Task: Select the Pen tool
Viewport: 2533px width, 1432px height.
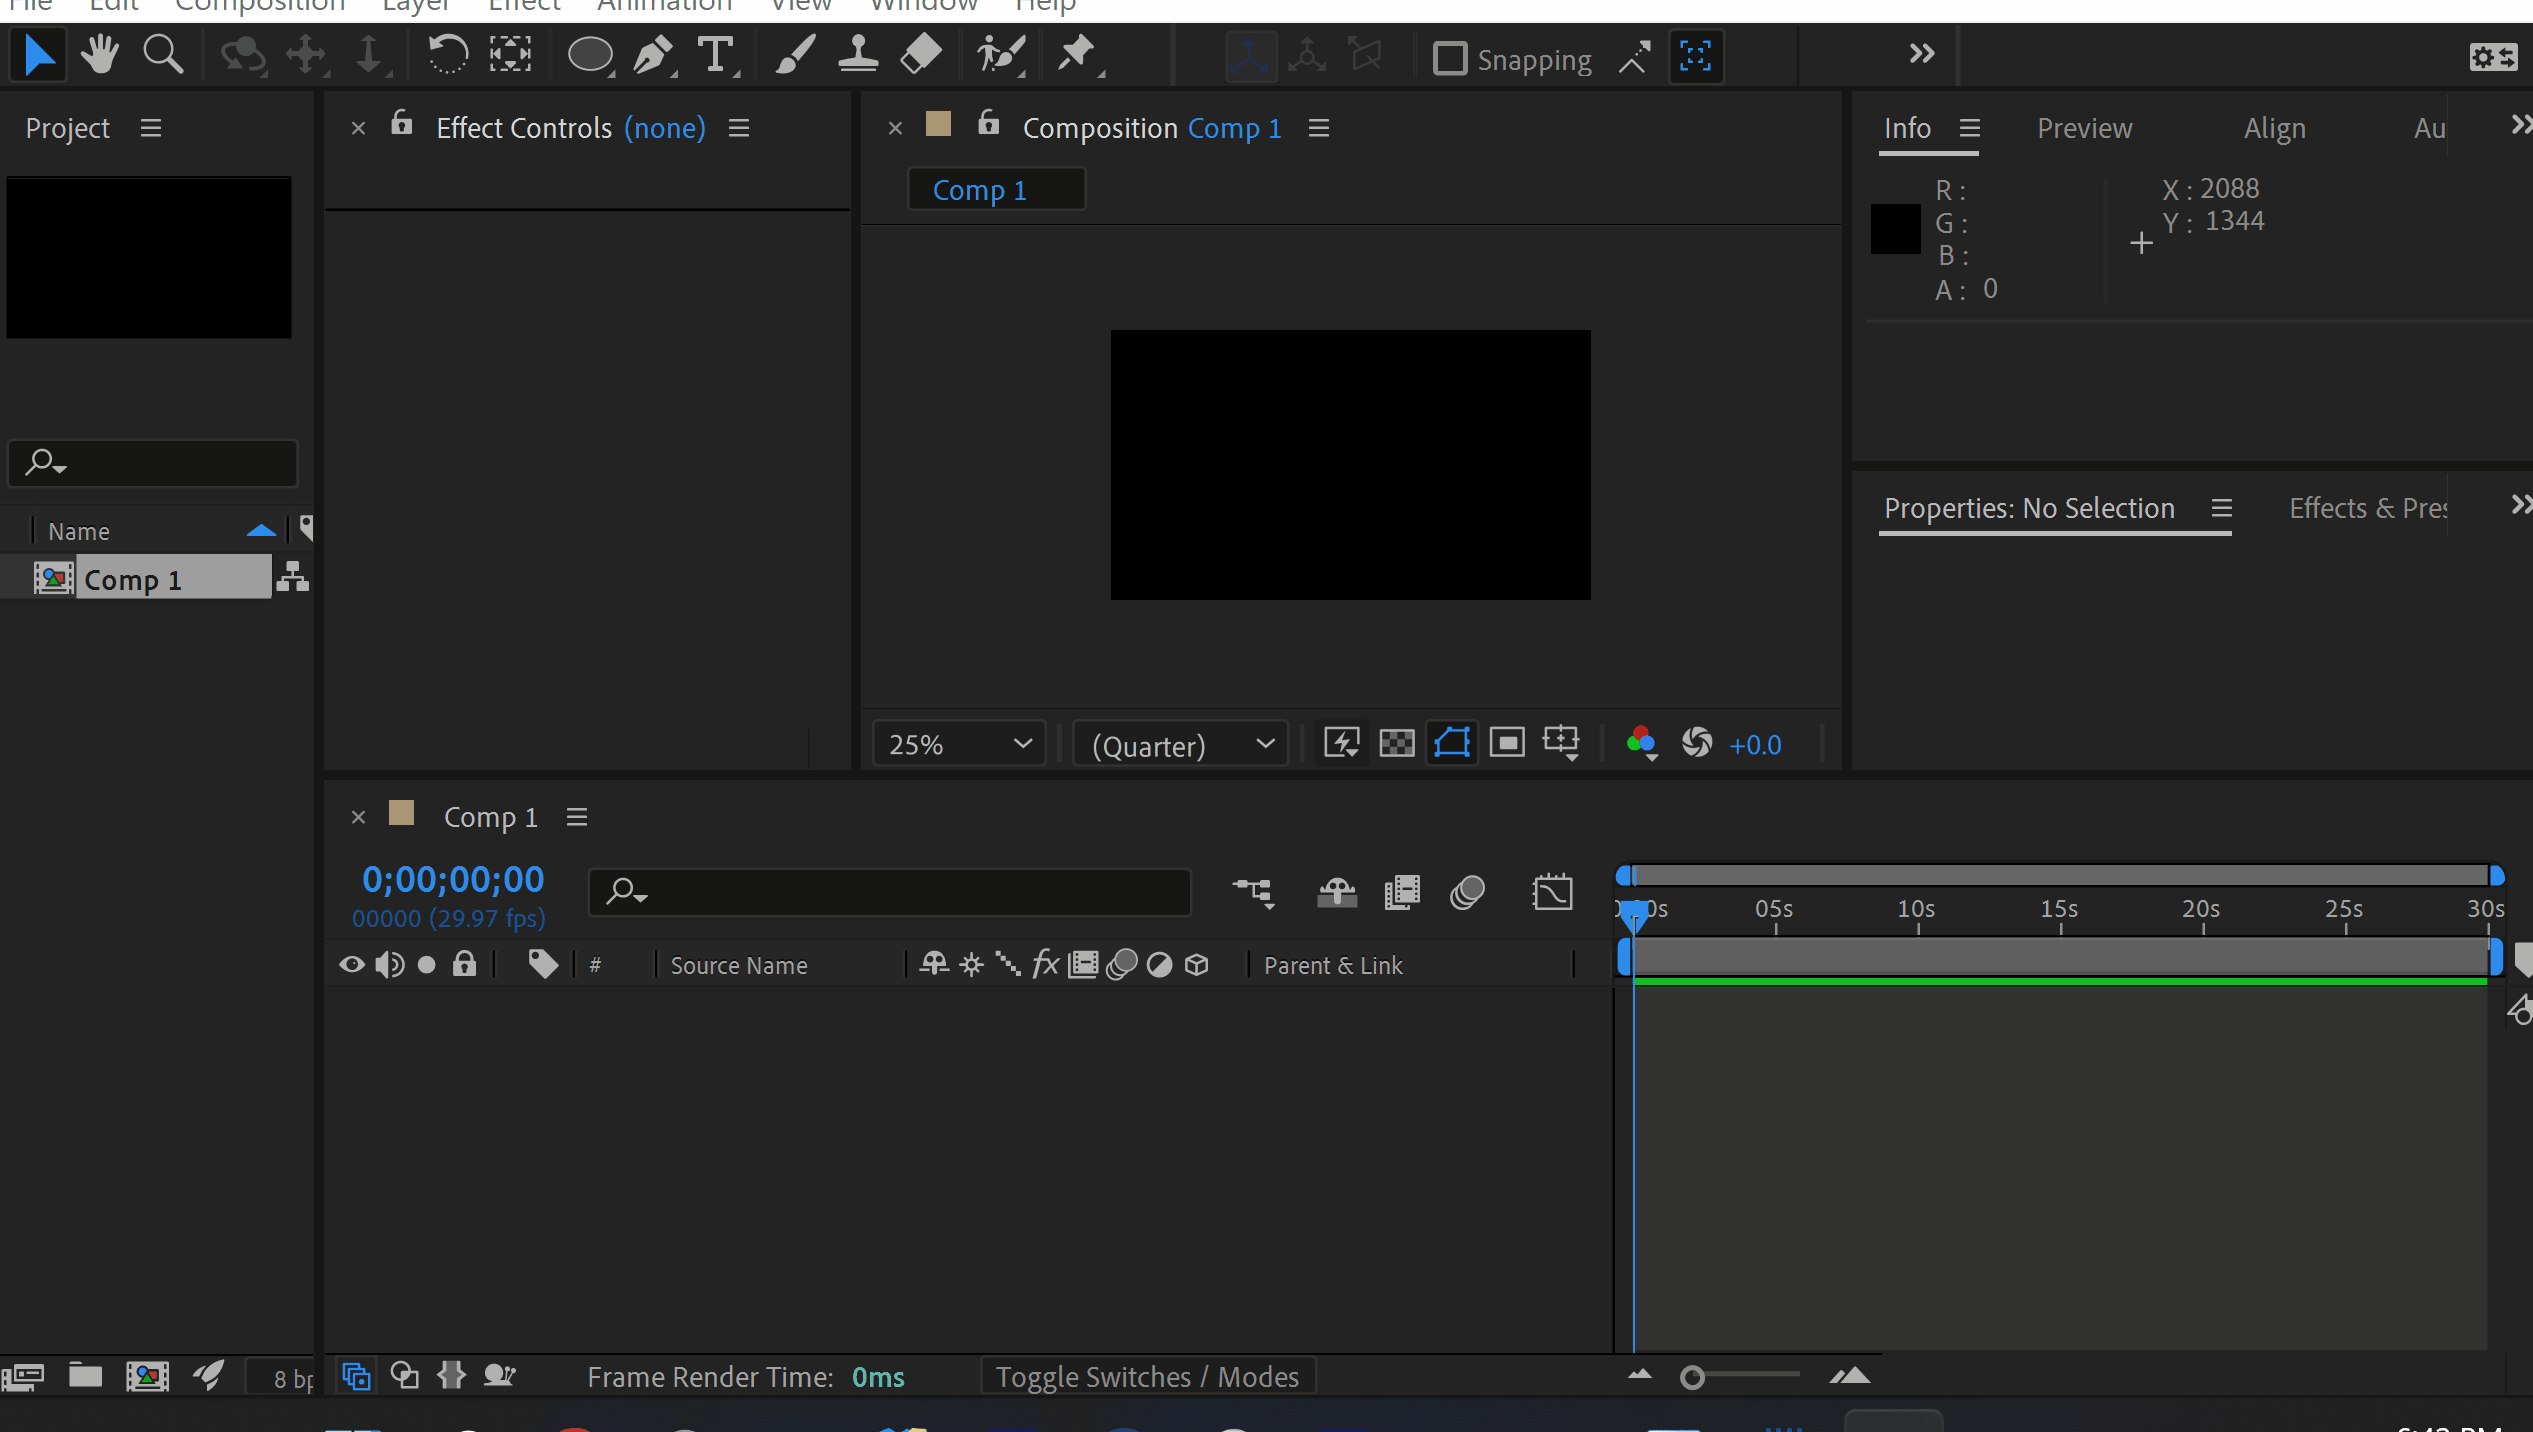Action: tap(653, 55)
